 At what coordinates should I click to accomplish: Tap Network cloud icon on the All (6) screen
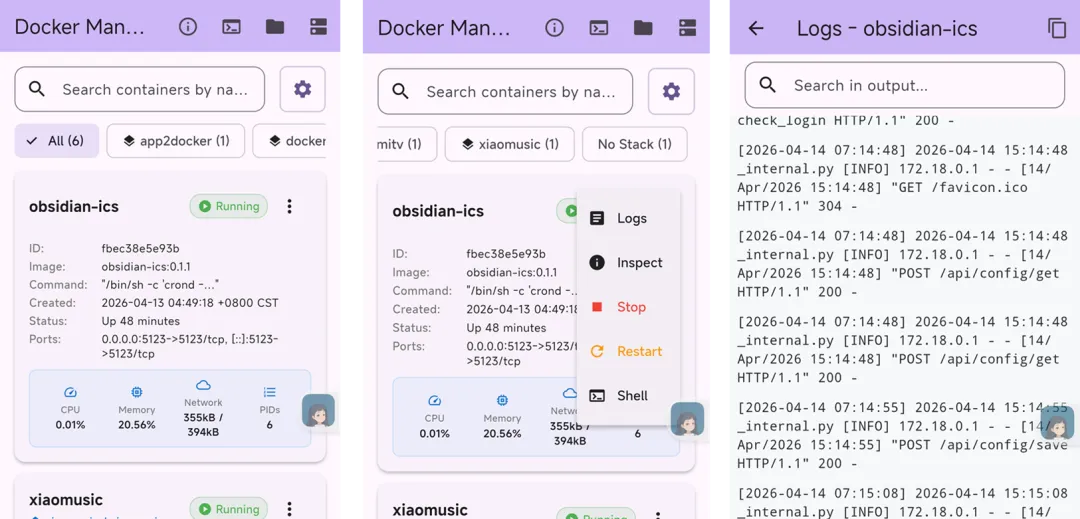coord(203,385)
